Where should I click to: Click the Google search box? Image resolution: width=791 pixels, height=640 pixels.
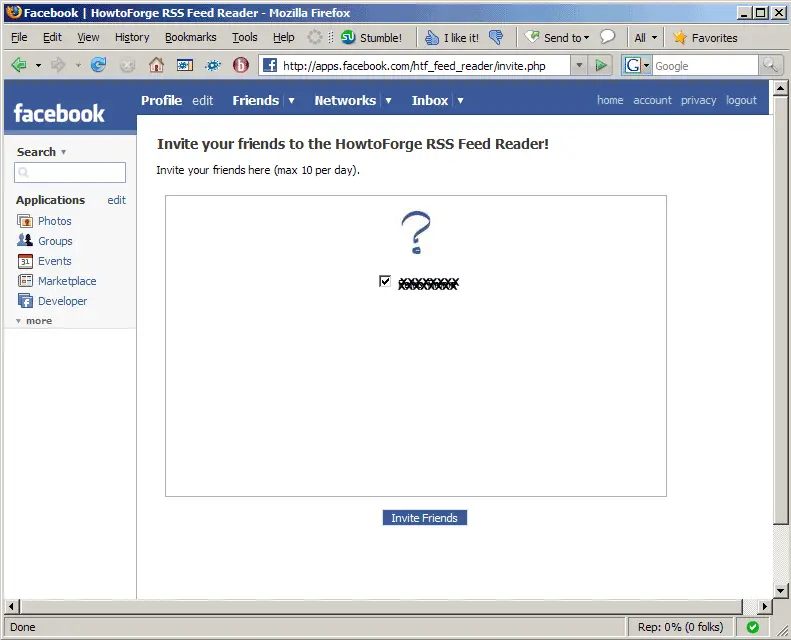tap(705, 66)
